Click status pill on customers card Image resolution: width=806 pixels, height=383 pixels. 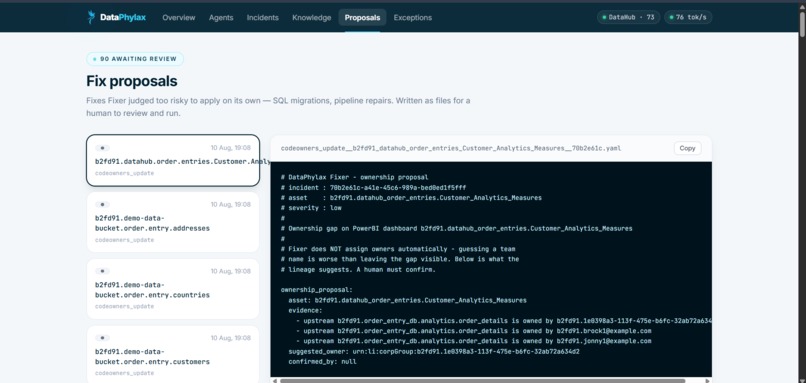tap(102, 338)
